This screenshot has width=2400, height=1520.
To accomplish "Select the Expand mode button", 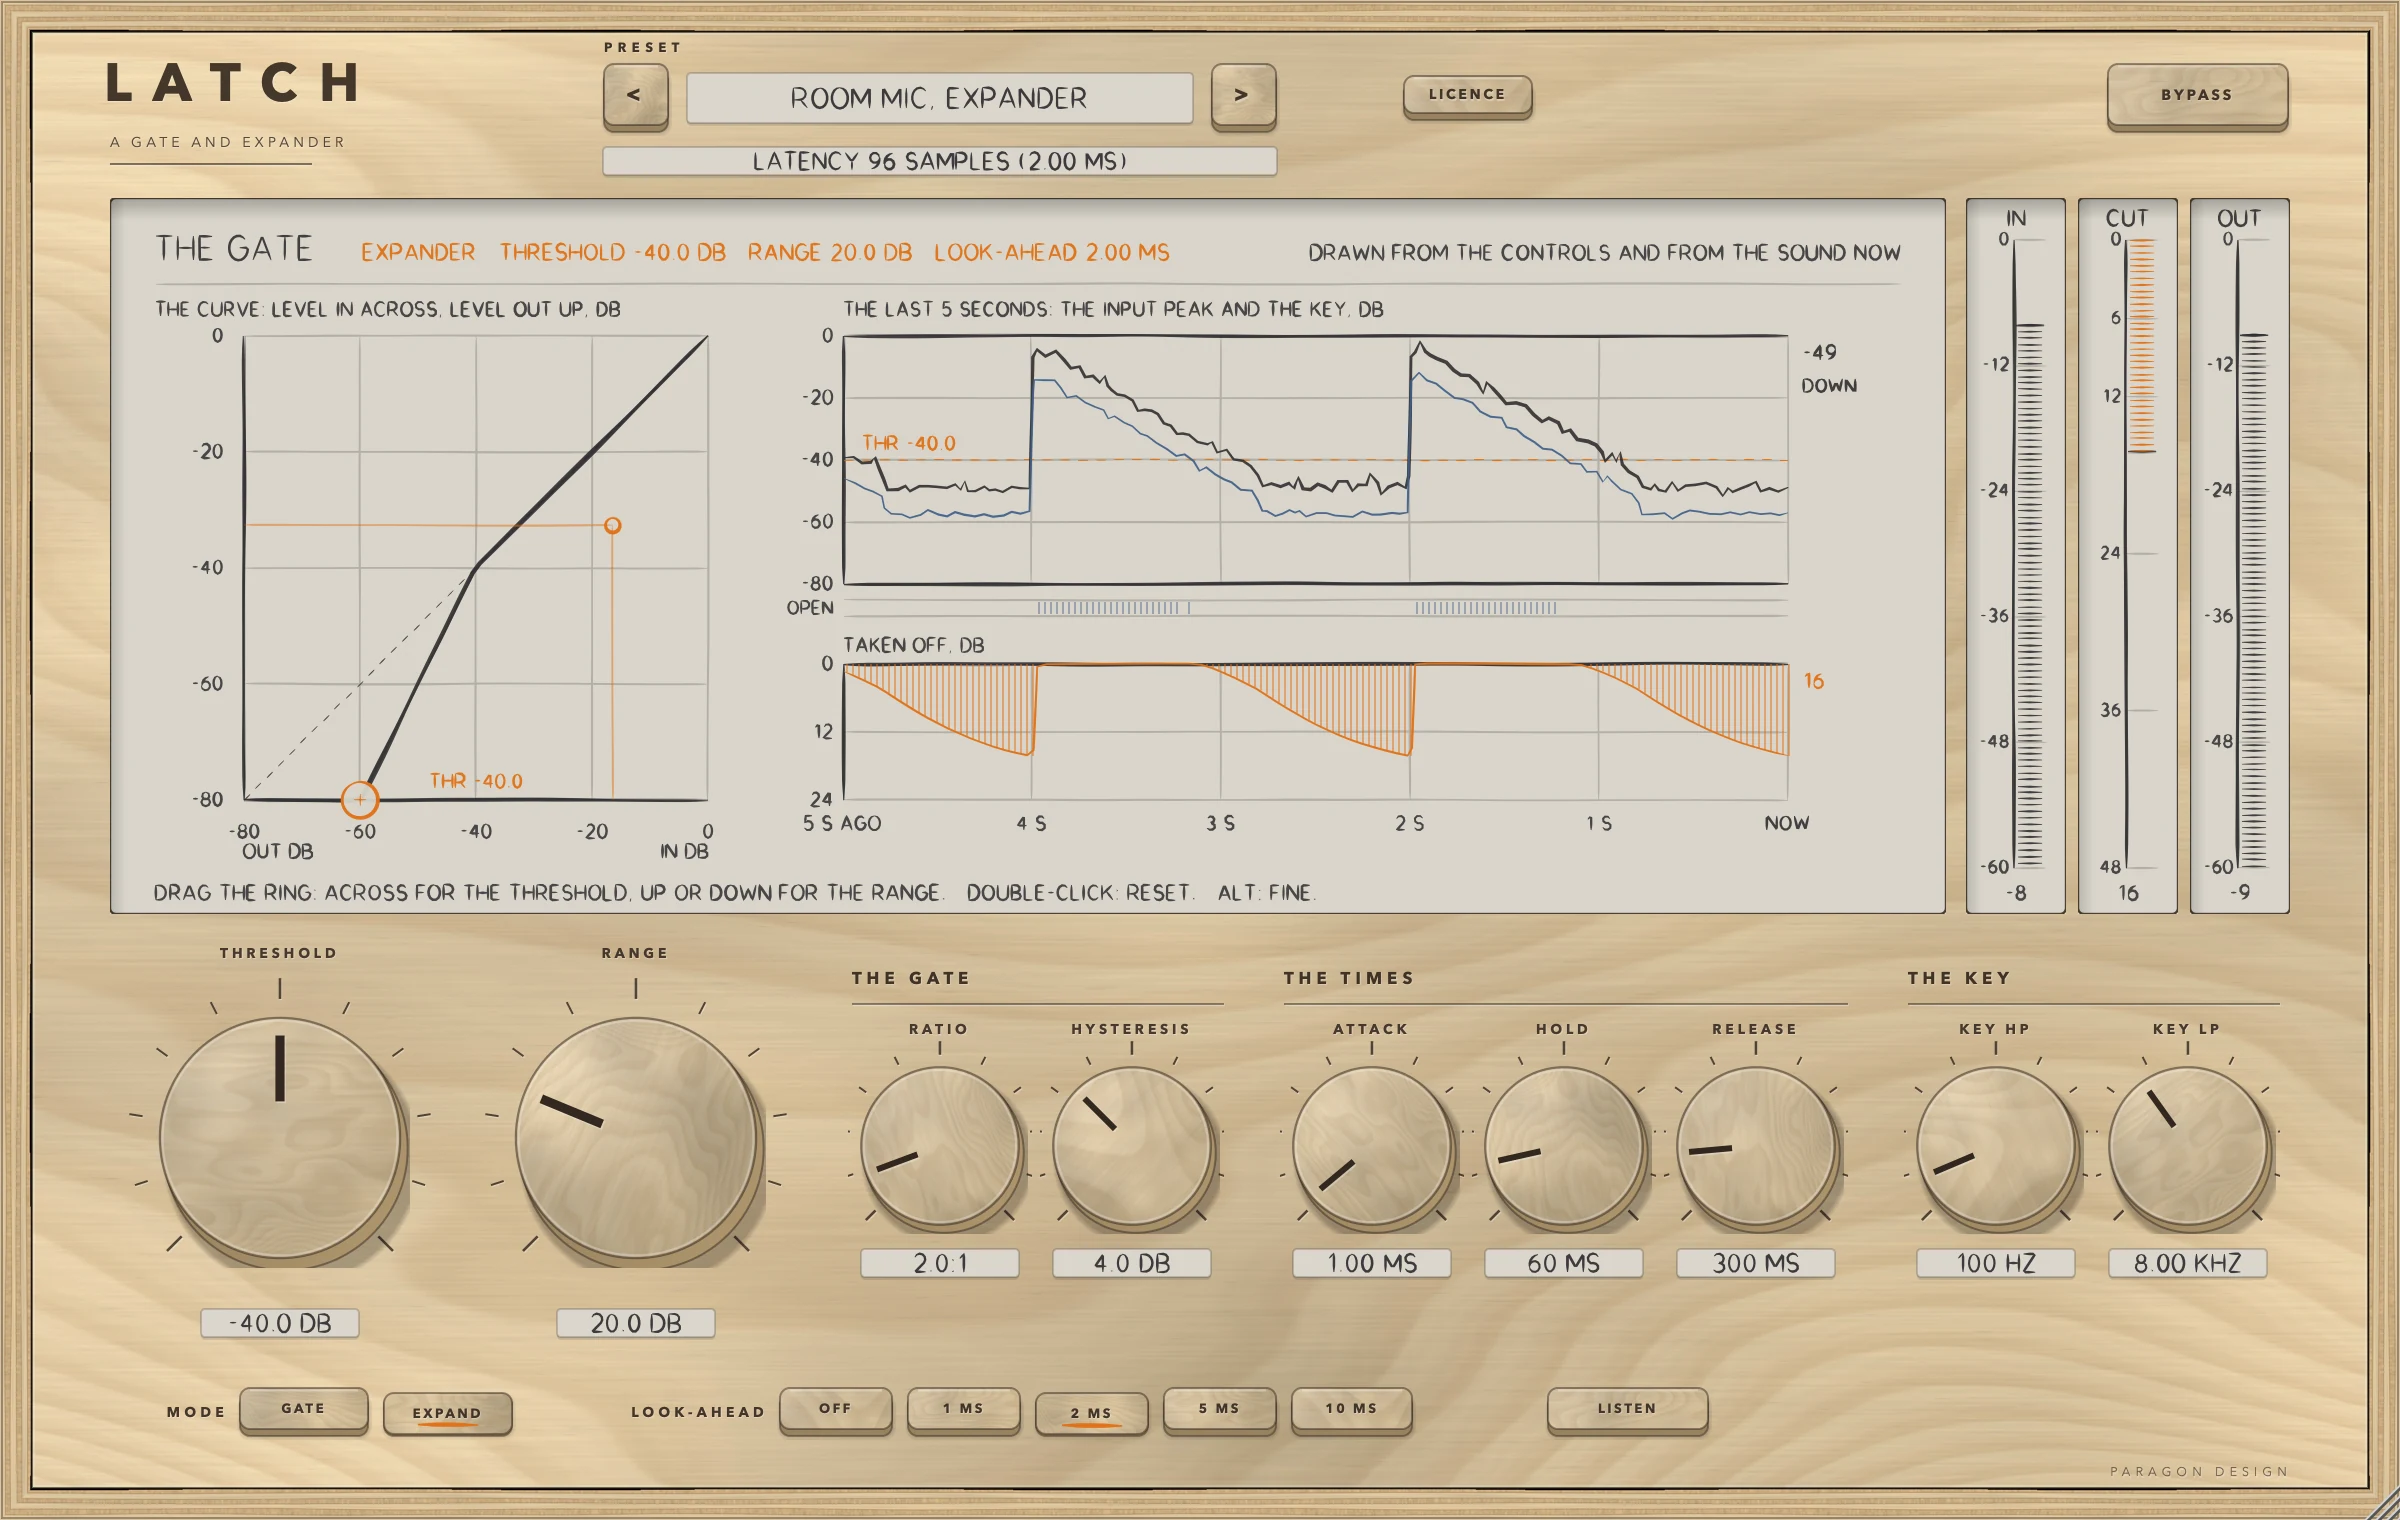I will pos(447,1413).
